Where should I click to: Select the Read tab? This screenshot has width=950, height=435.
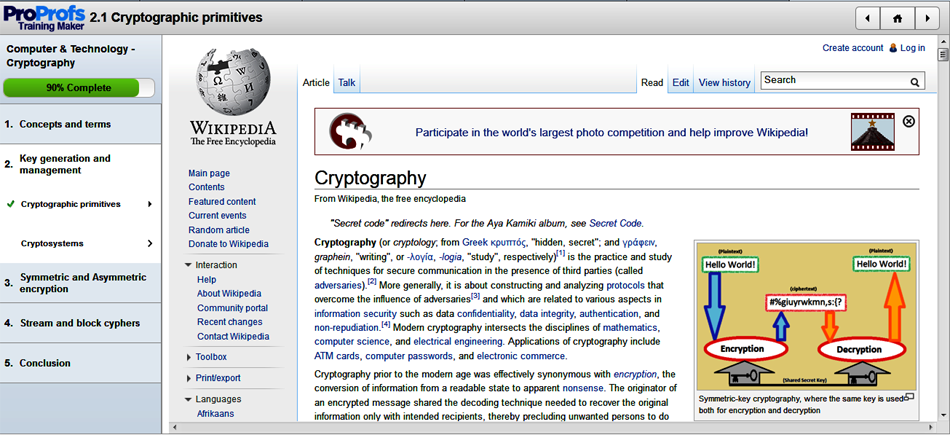tap(652, 82)
